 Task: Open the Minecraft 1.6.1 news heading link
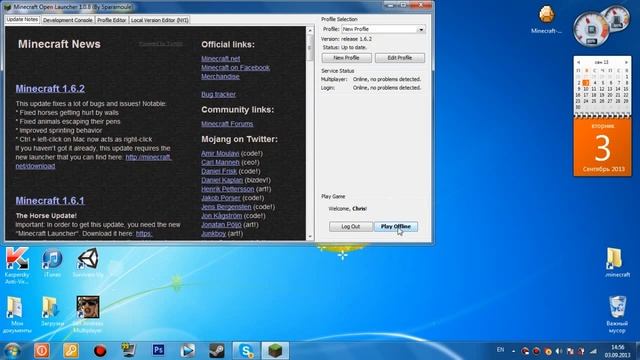pyautogui.click(x=50, y=201)
